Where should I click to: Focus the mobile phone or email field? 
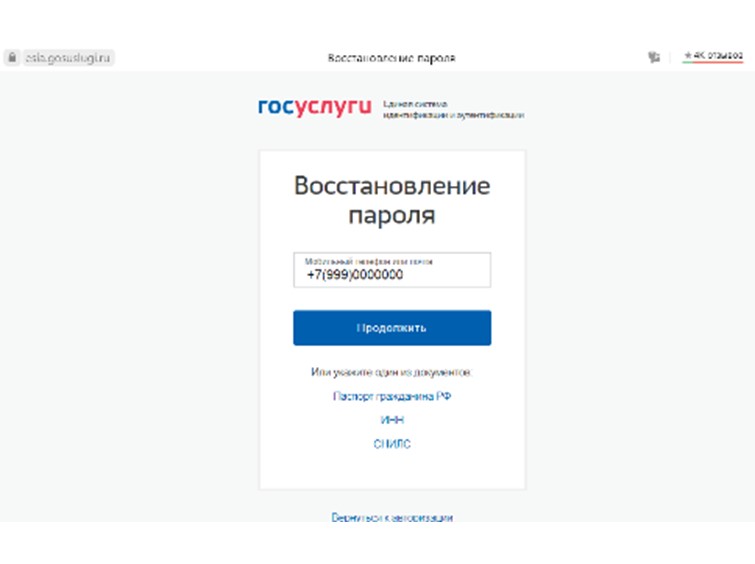click(391, 270)
